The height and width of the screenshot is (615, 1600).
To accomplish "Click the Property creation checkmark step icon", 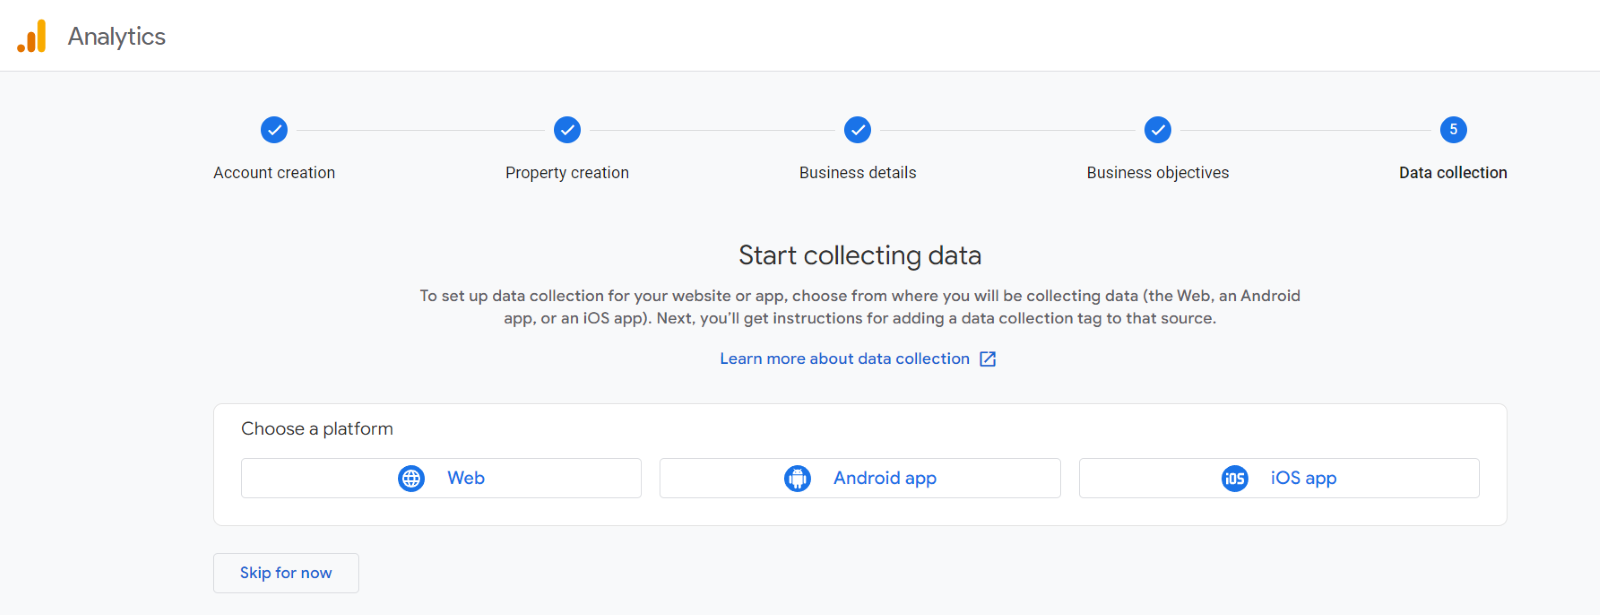I will click(x=567, y=130).
